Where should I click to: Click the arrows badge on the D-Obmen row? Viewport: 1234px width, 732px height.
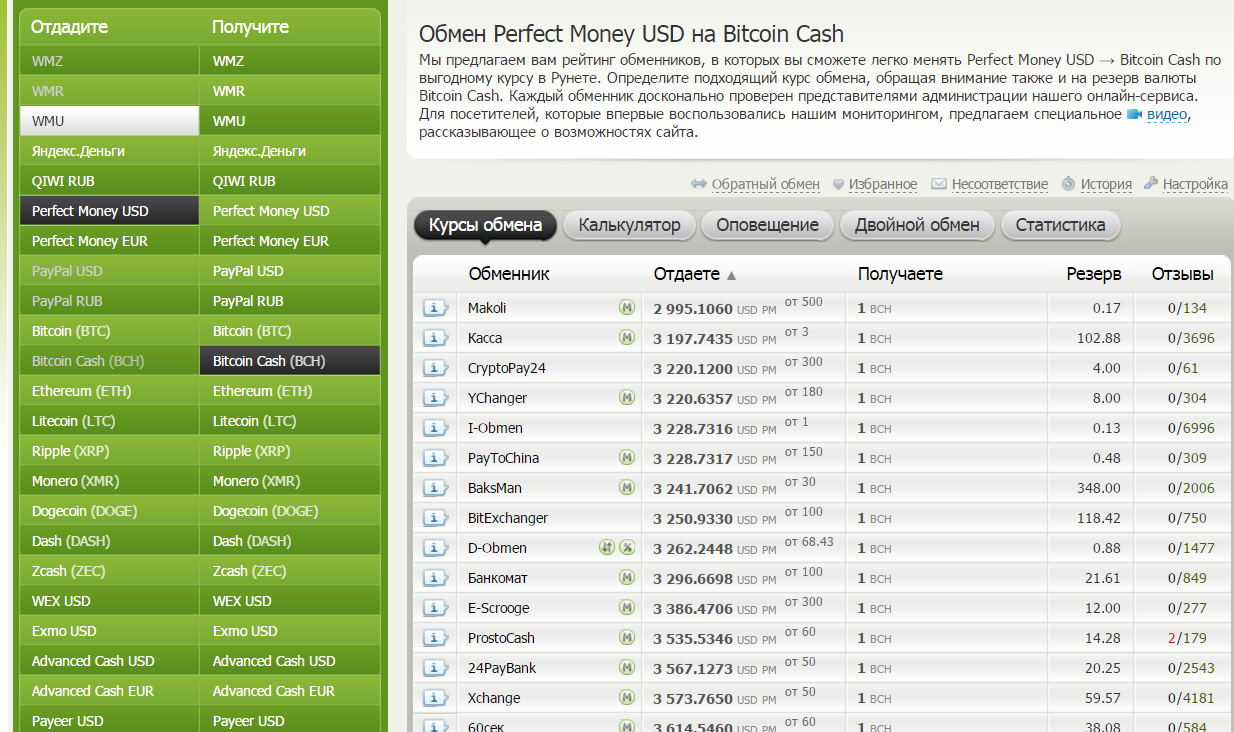[606, 548]
